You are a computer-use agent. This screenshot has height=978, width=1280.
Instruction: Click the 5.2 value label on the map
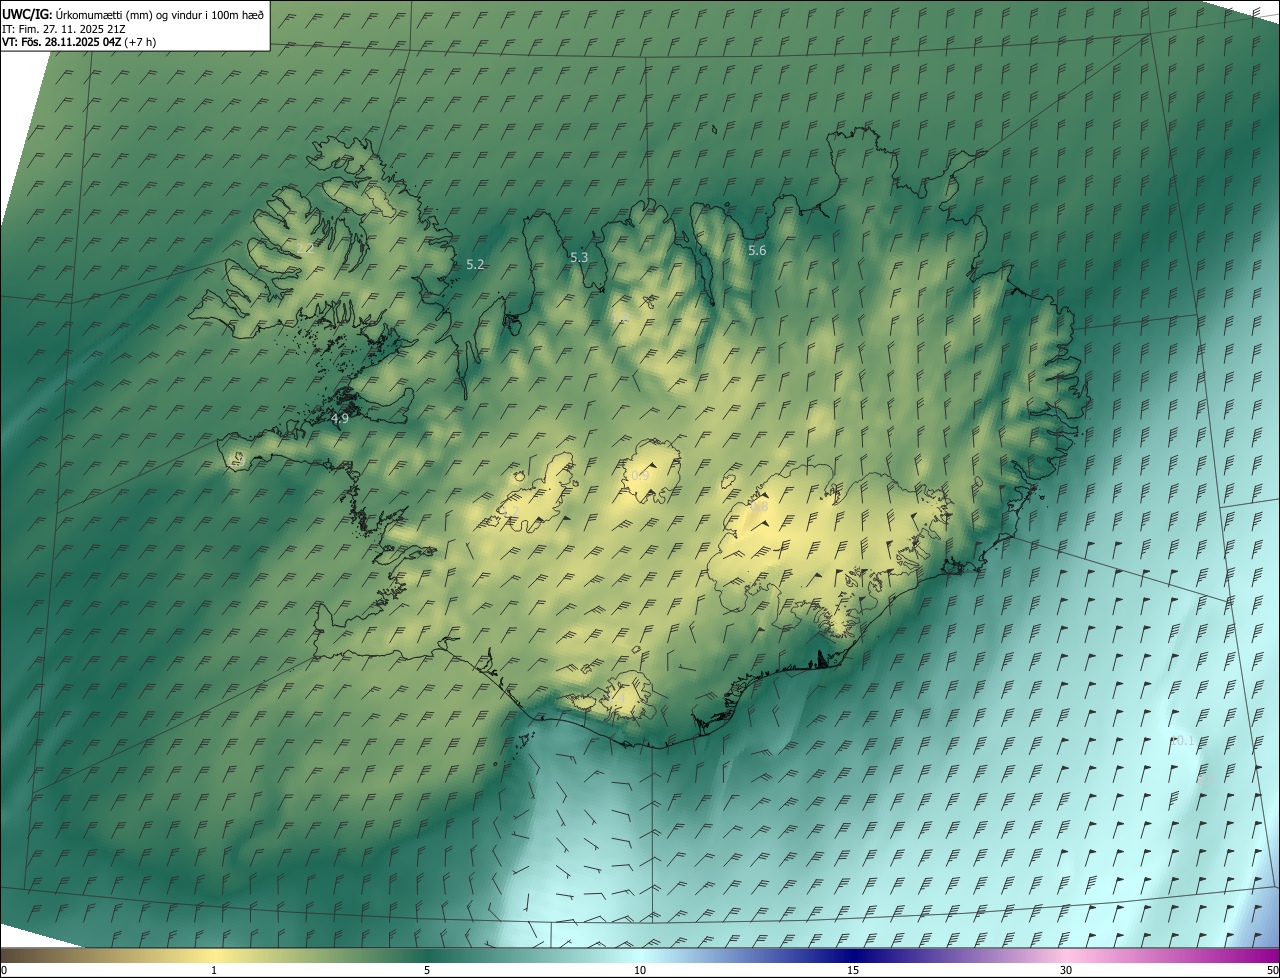pos(475,265)
